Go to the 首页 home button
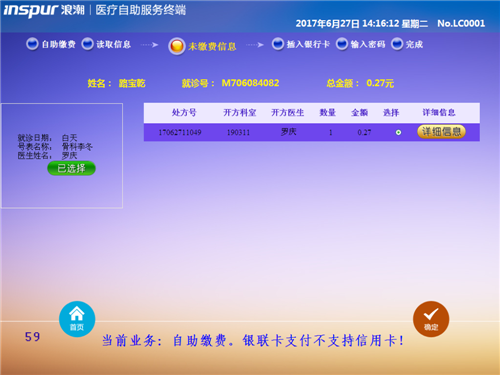The image size is (500, 375). [77, 319]
